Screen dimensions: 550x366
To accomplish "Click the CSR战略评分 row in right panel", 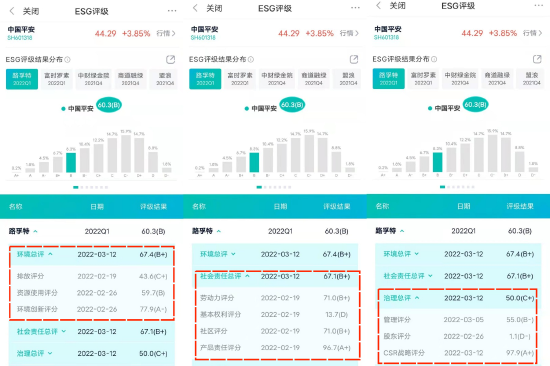I will (458, 353).
